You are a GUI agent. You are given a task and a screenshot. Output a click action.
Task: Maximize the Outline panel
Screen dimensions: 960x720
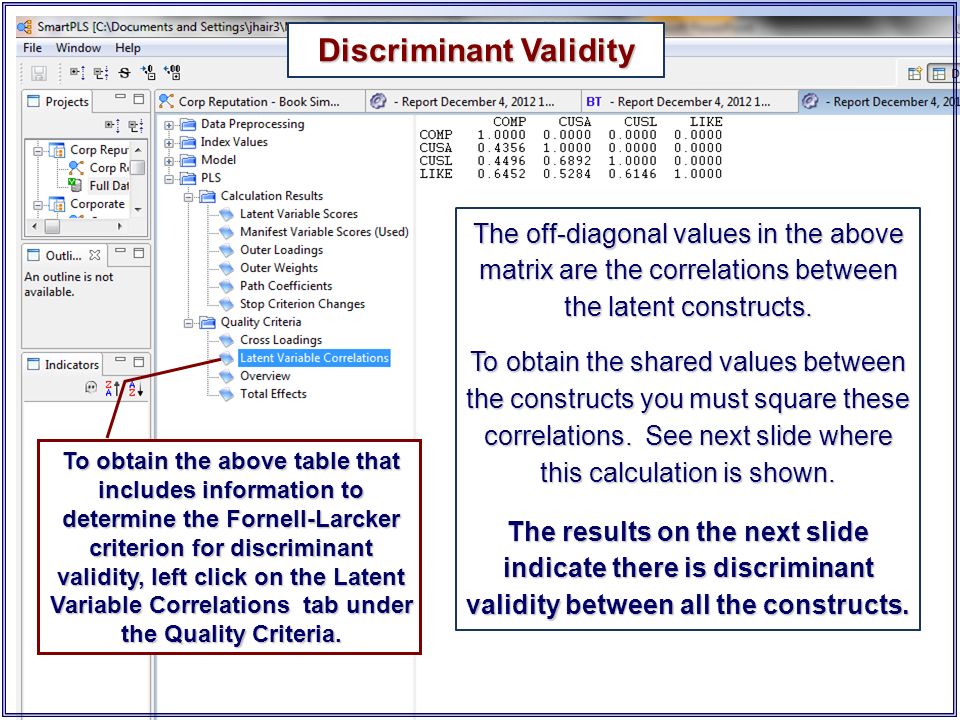139,252
